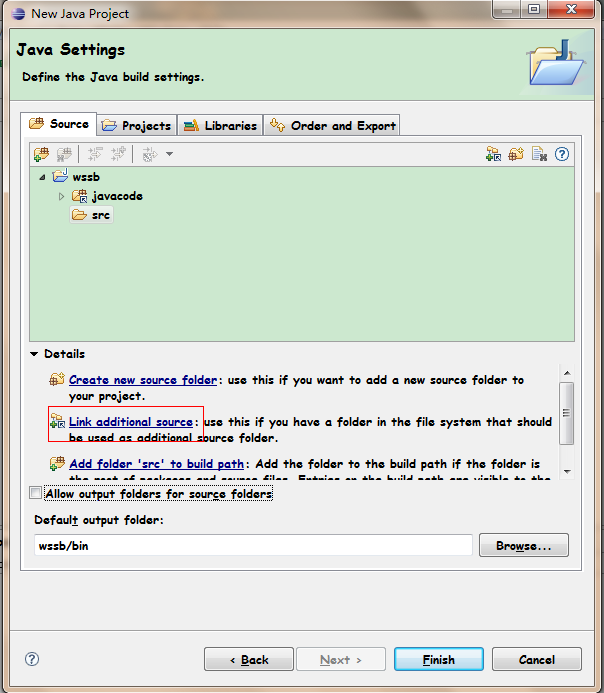The image size is (604, 693).
Task: Click the icon beside Add folder 'src' link
Action: pyautogui.click(x=57, y=463)
